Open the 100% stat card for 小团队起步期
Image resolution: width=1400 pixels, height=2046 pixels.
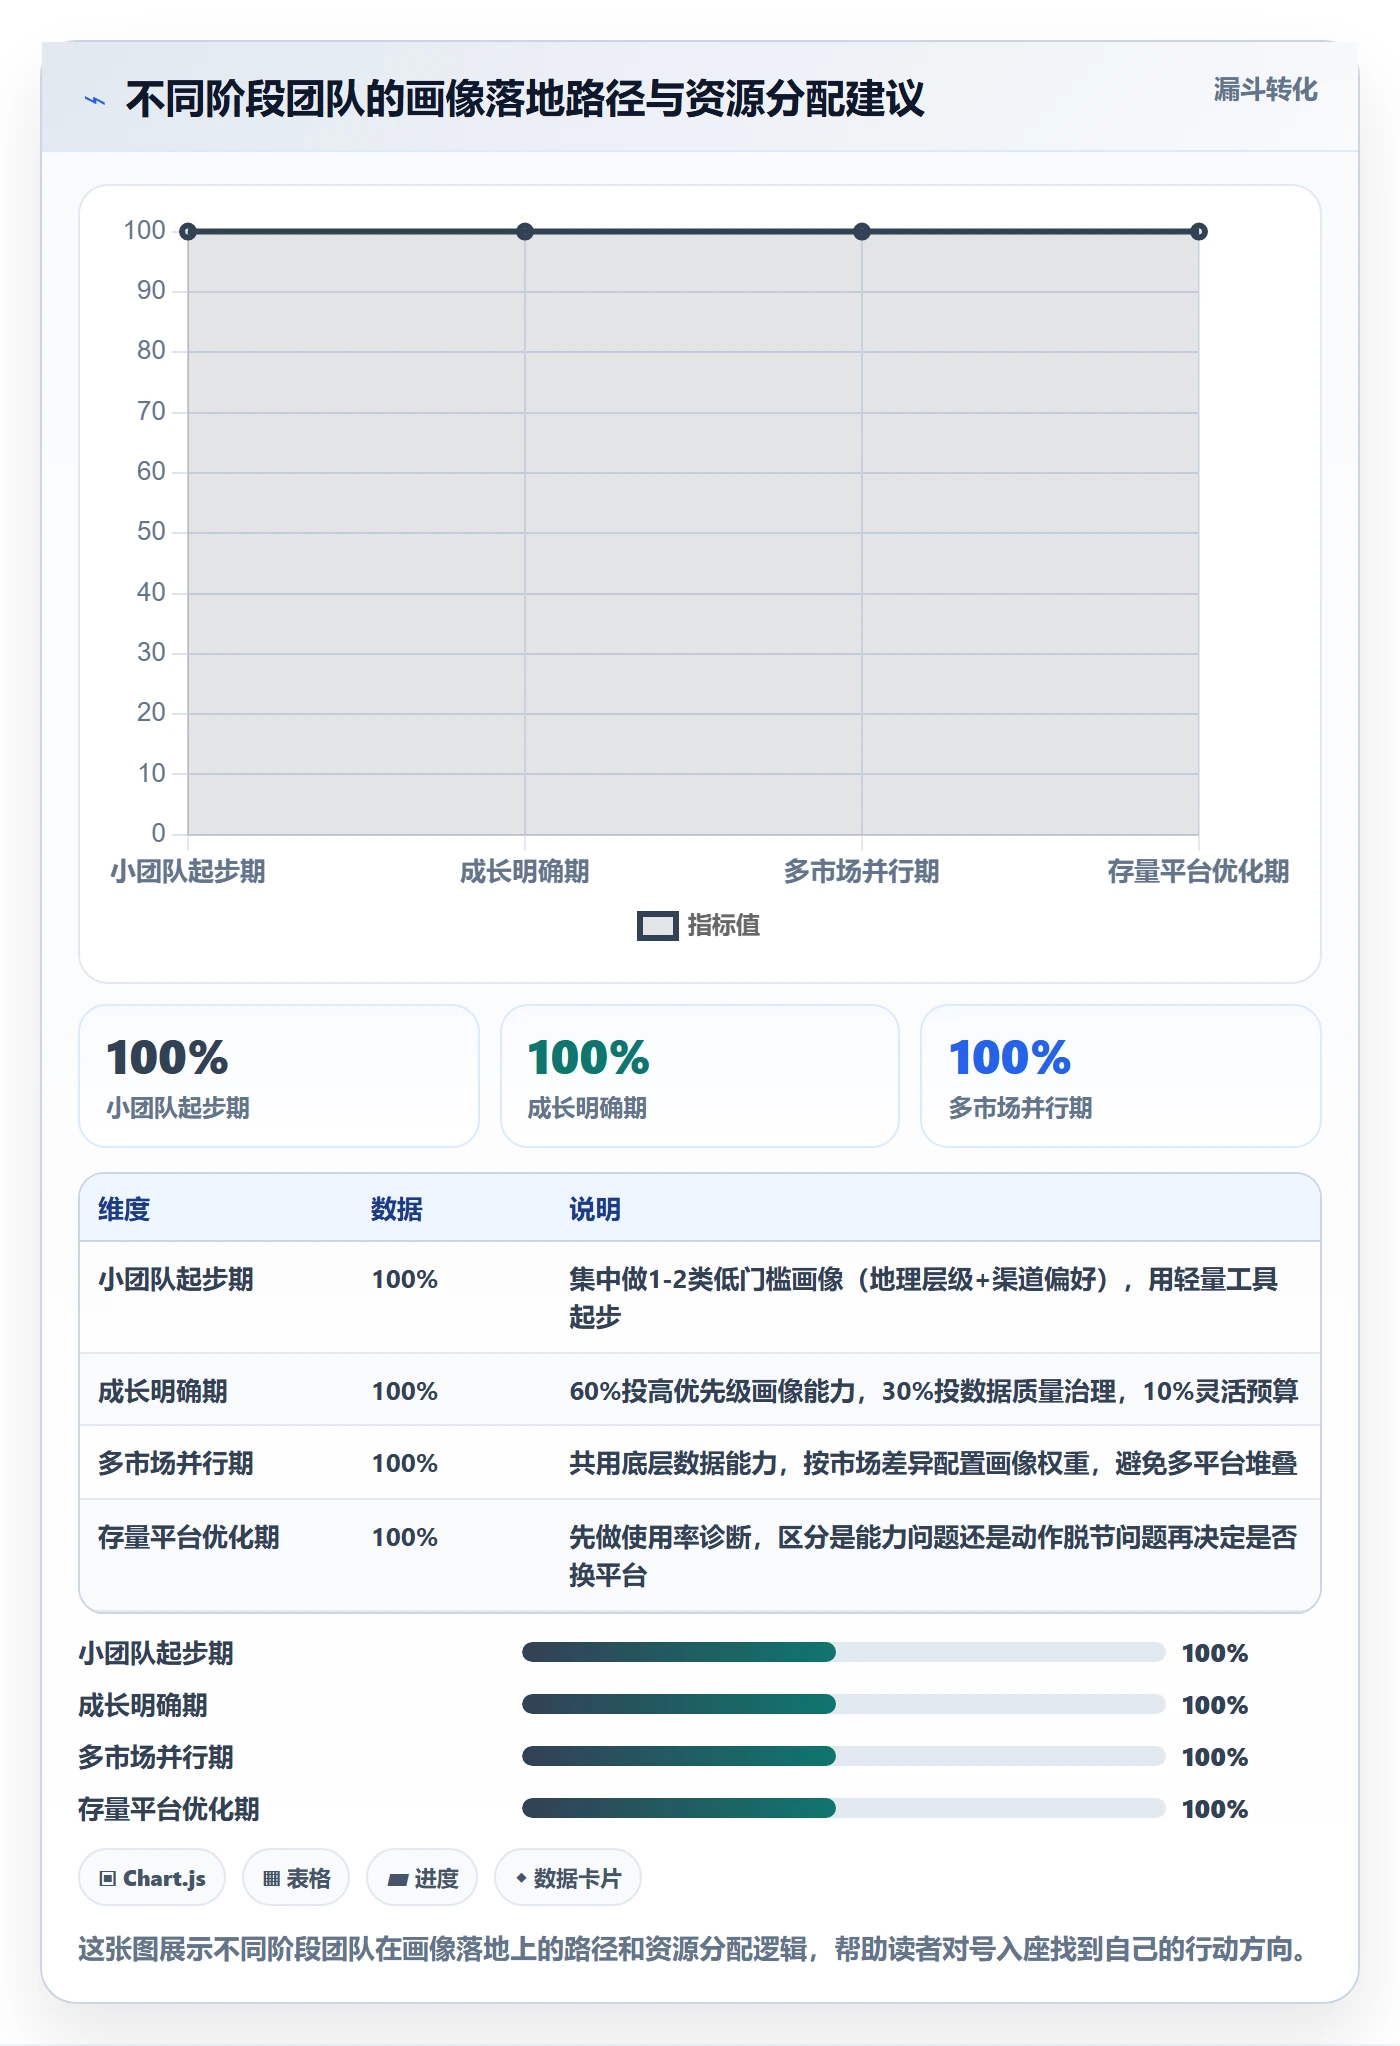(x=279, y=1076)
